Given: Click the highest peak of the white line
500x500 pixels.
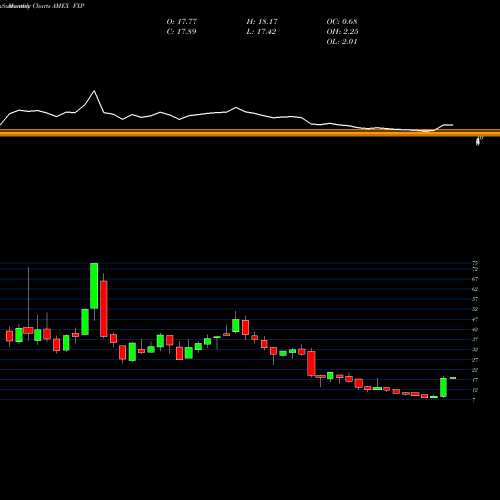Looking at the screenshot, I should tap(94, 91).
